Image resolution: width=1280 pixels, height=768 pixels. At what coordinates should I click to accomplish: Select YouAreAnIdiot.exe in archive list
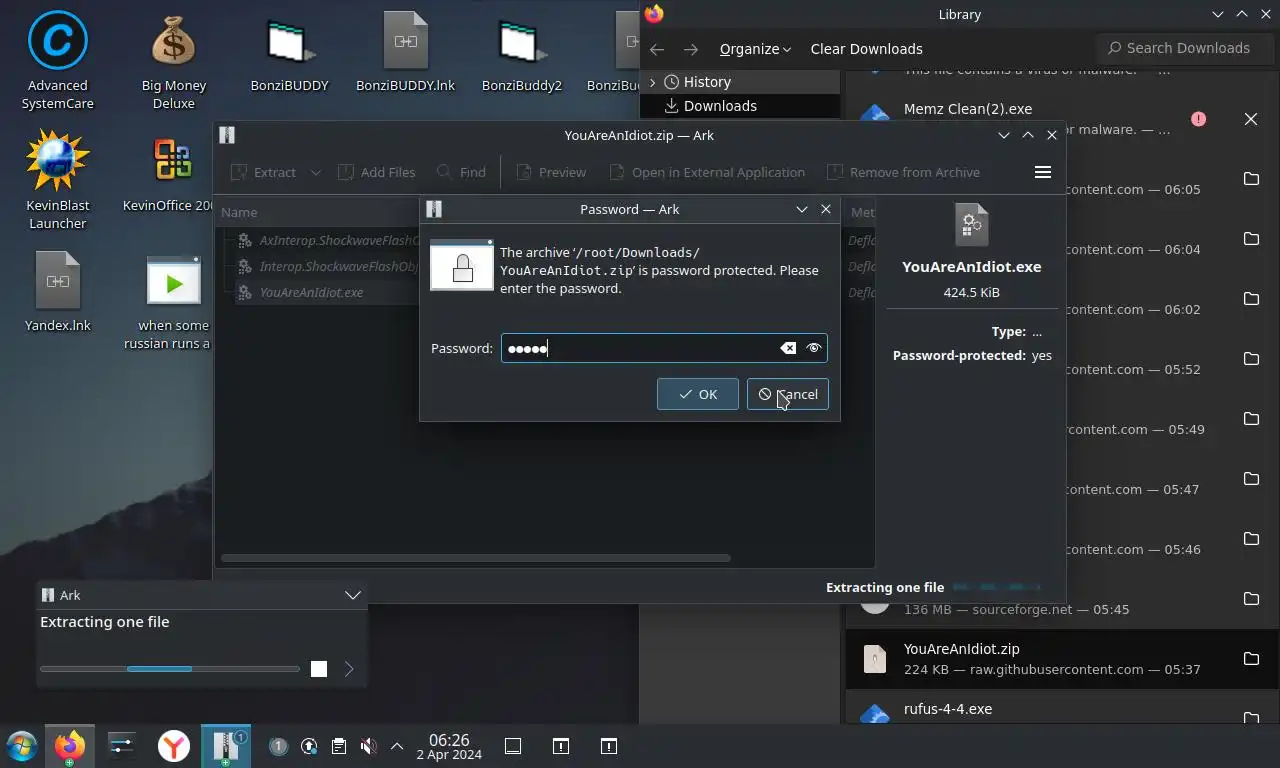point(311,292)
